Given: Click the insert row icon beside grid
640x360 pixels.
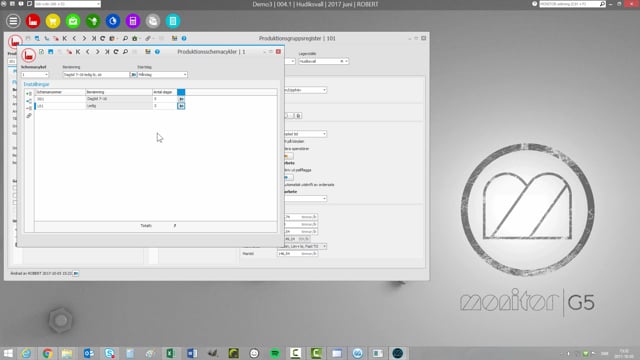Looking at the screenshot, I should tap(29, 101).
